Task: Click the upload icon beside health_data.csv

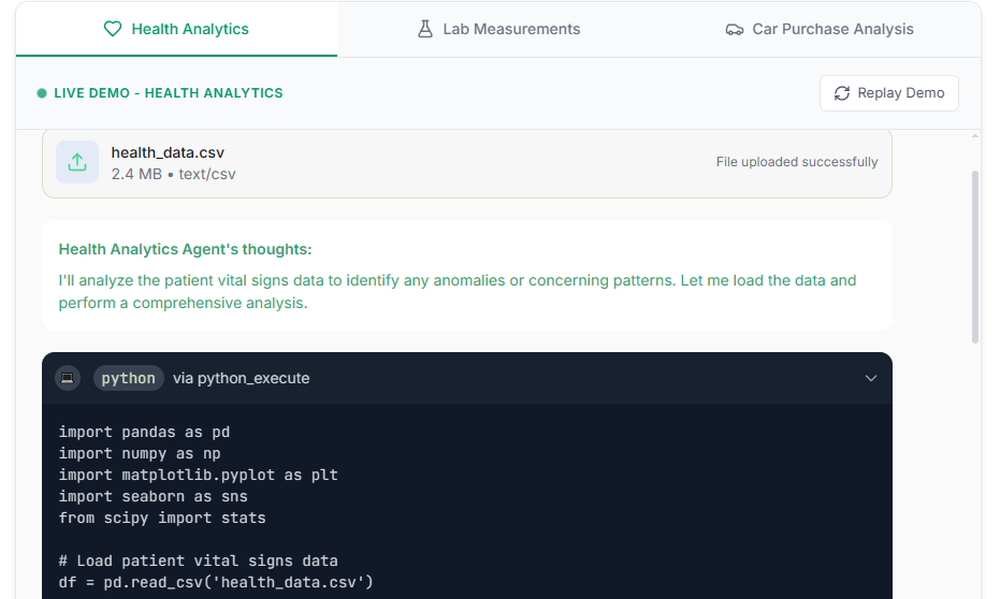Action: click(x=77, y=162)
